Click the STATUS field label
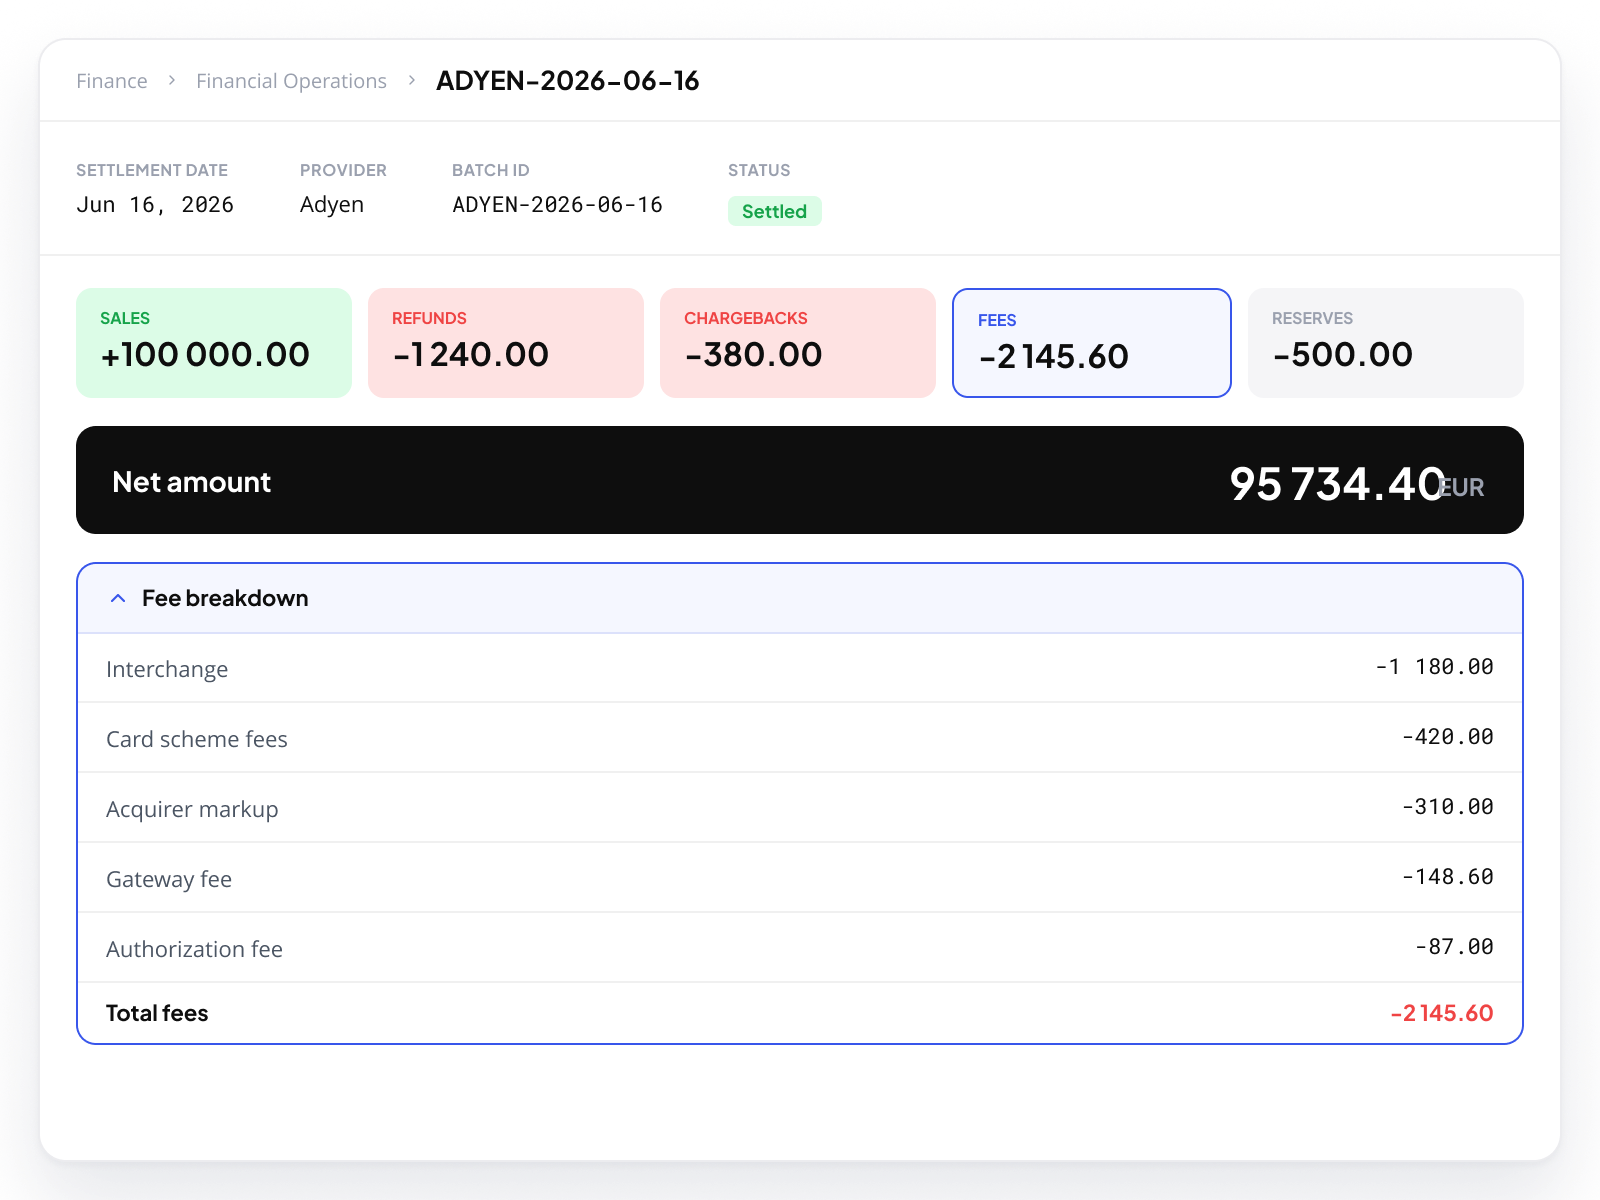Viewport: 1600px width, 1200px height. coord(759,170)
